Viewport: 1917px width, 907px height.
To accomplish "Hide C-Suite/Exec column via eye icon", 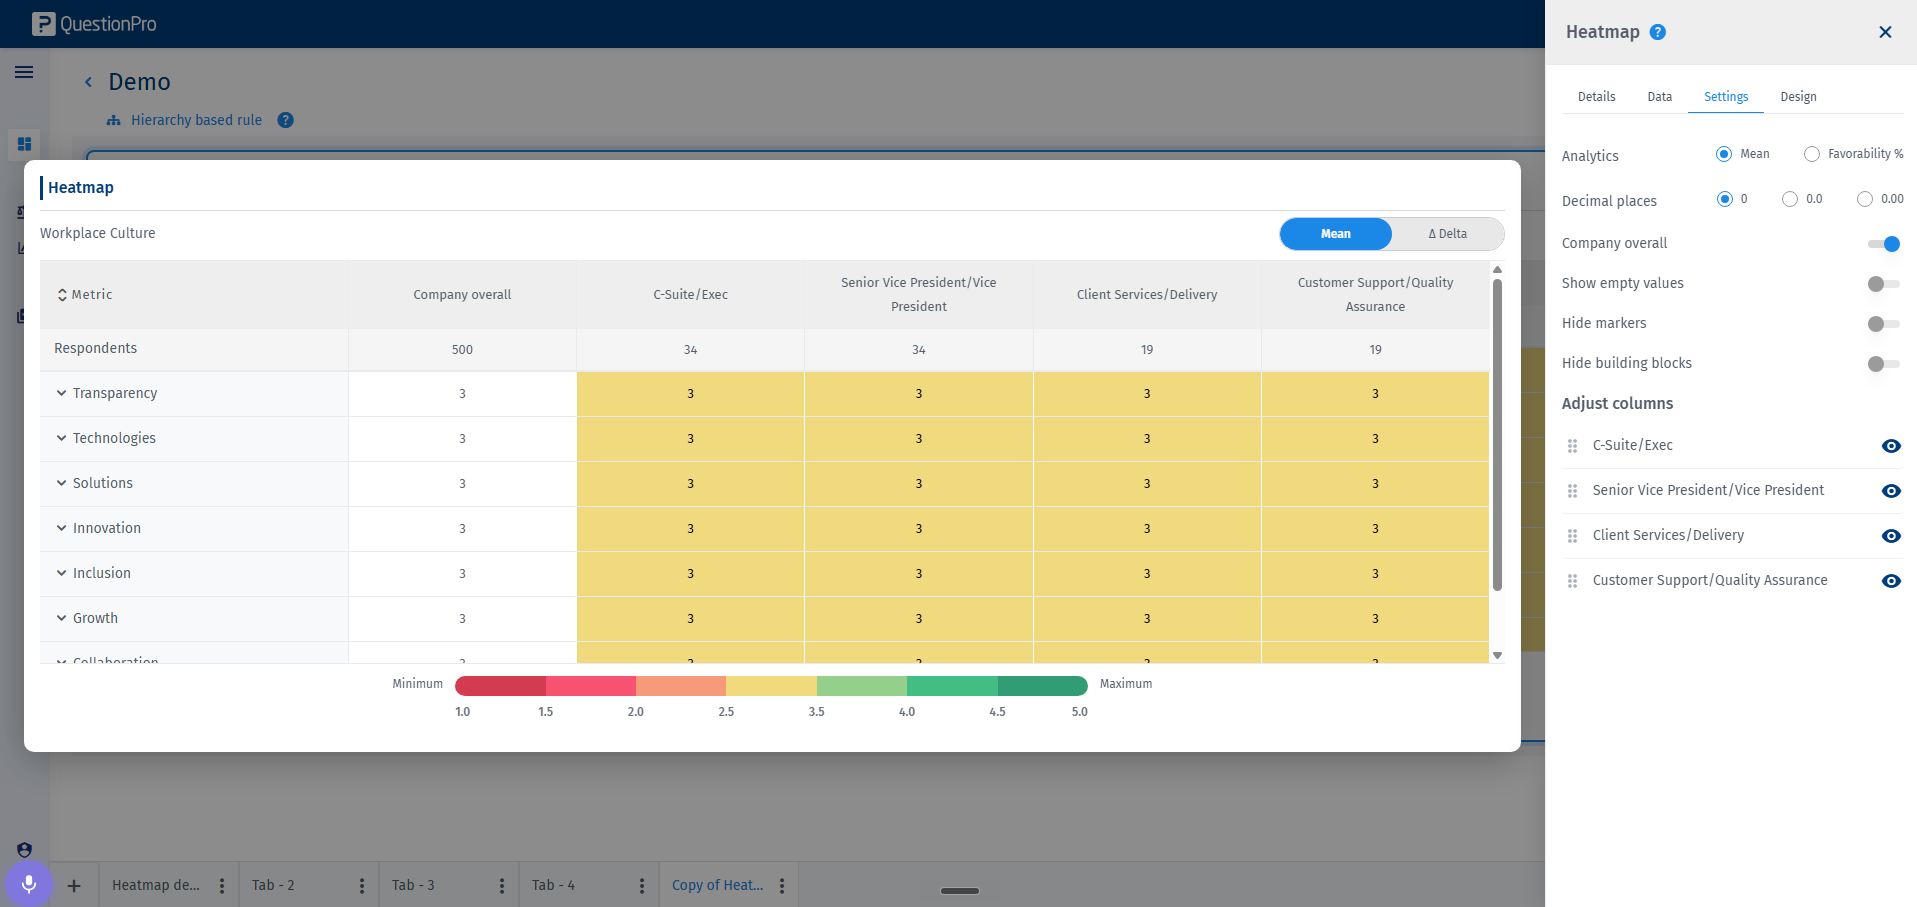I will point(1891,446).
